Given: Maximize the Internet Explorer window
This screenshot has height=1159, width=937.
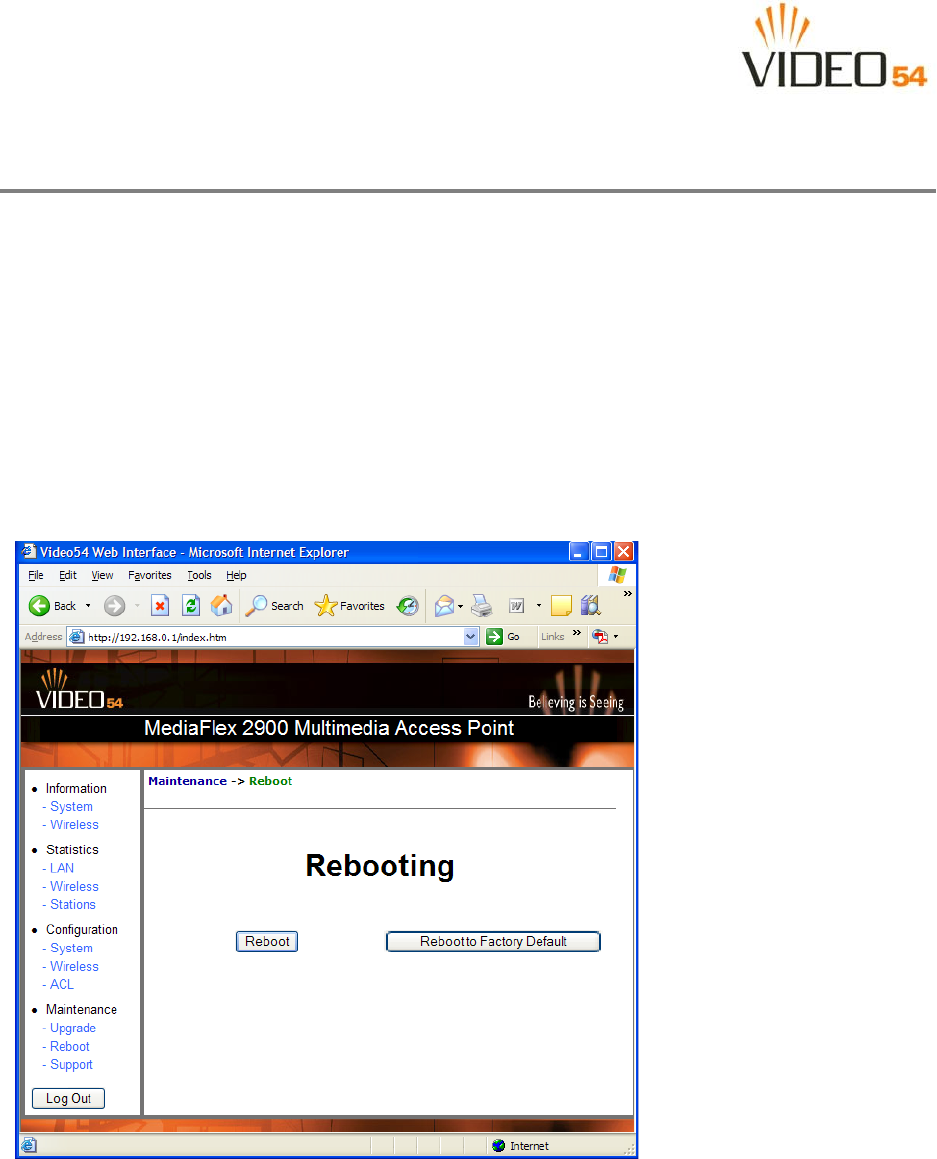Looking at the screenshot, I should 602,551.
